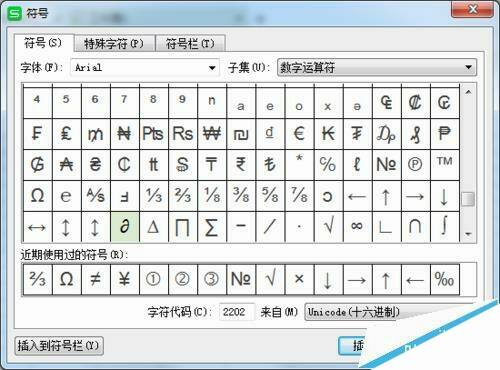The image size is (500, 370).
Task: Select the peso ₱ symbol
Action: (444, 134)
